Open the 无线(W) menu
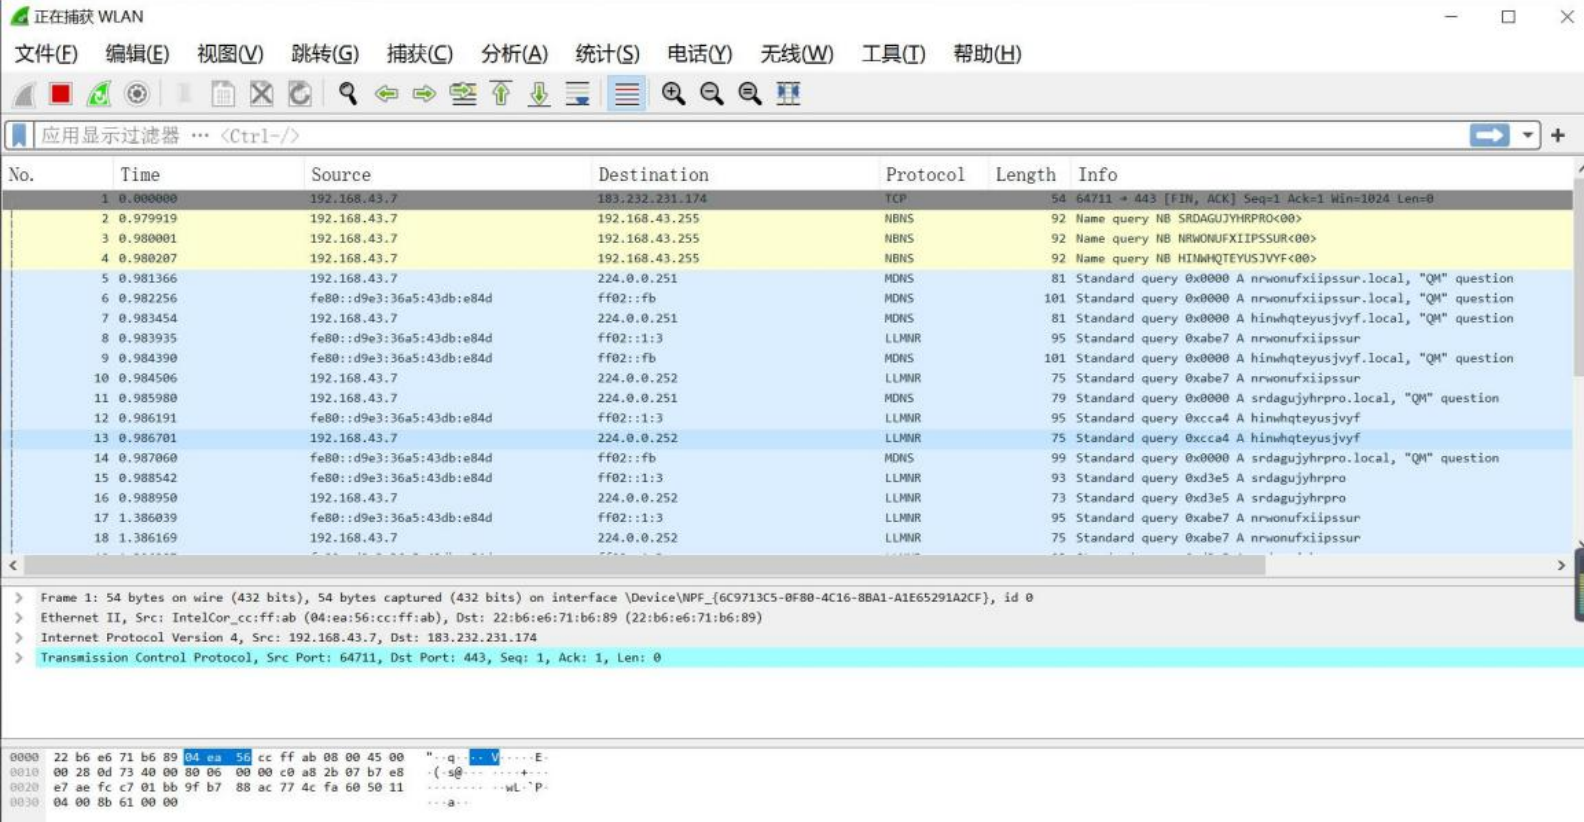The height and width of the screenshot is (822, 1584). click(x=797, y=54)
